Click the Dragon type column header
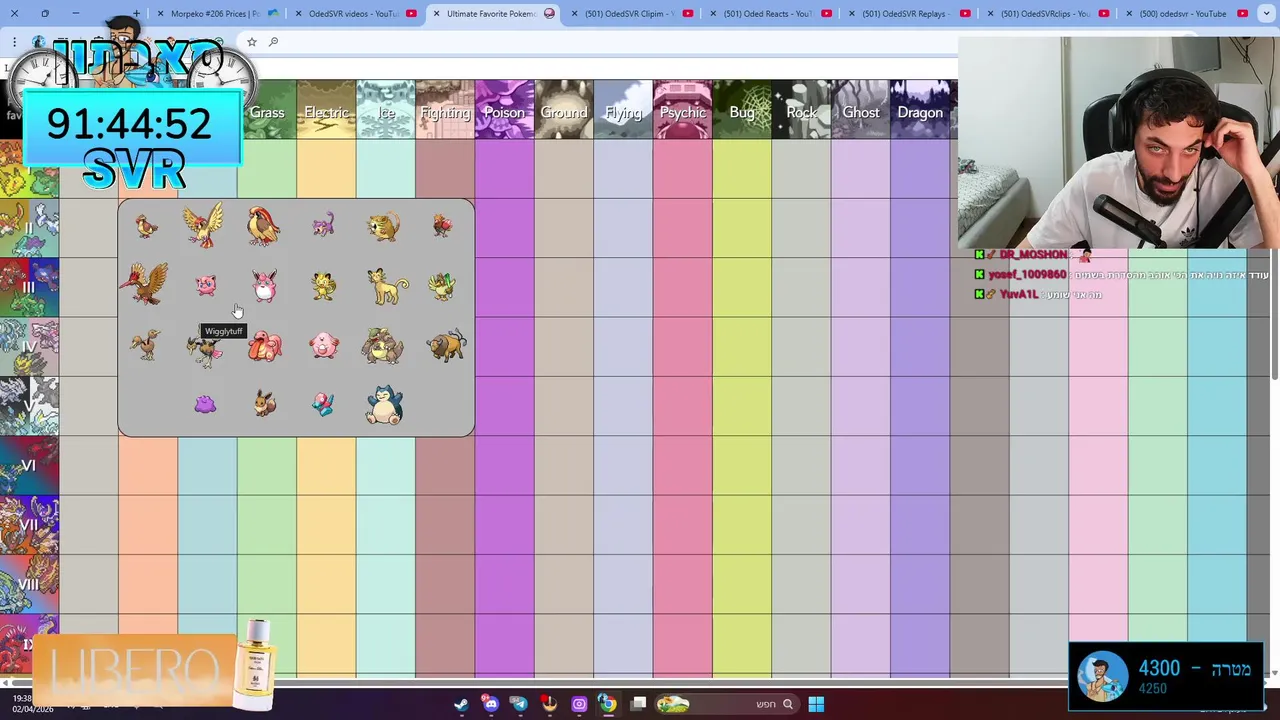This screenshot has height=720, width=1280. (x=920, y=110)
